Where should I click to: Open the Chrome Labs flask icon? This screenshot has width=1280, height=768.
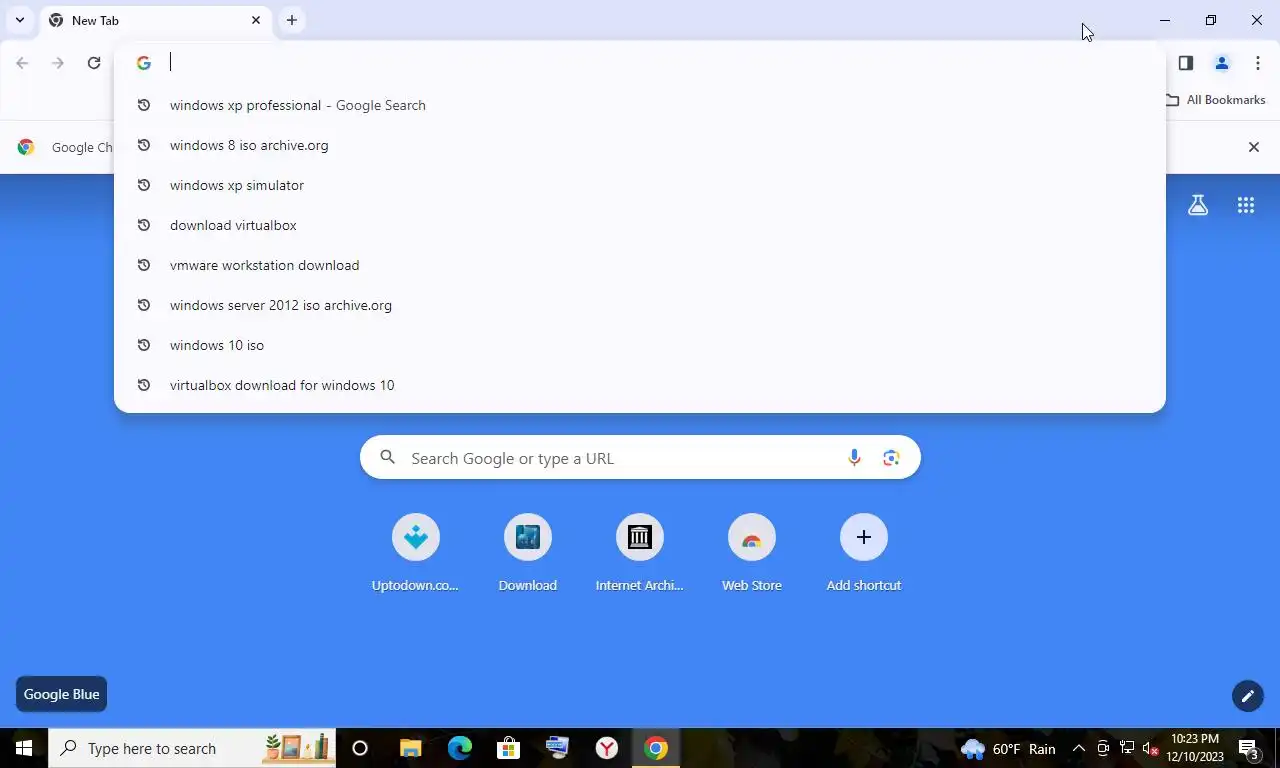tap(1198, 205)
